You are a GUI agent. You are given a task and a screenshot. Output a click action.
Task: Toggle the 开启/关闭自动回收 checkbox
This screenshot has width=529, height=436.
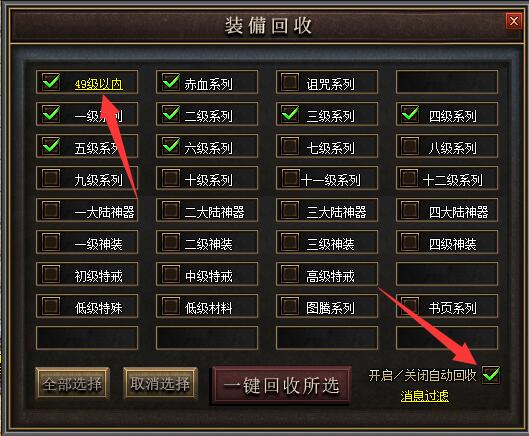[x=491, y=374]
